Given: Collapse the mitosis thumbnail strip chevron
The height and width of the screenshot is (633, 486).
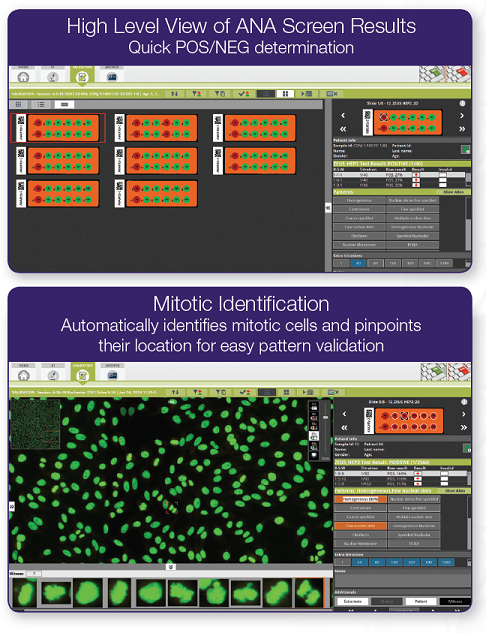Looking at the screenshot, I should coord(171,567).
